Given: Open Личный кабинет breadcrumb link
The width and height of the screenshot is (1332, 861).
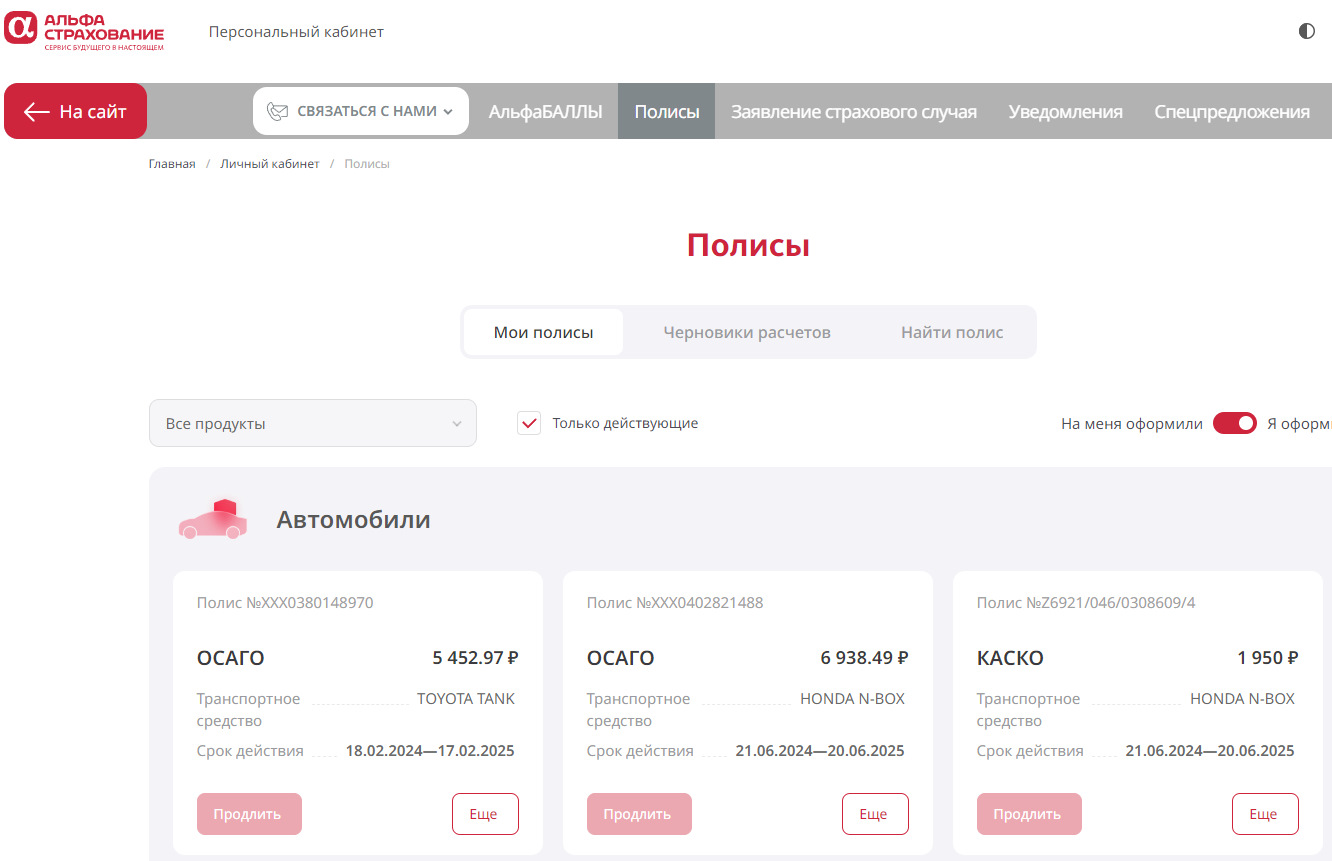Looking at the screenshot, I should pos(270,164).
